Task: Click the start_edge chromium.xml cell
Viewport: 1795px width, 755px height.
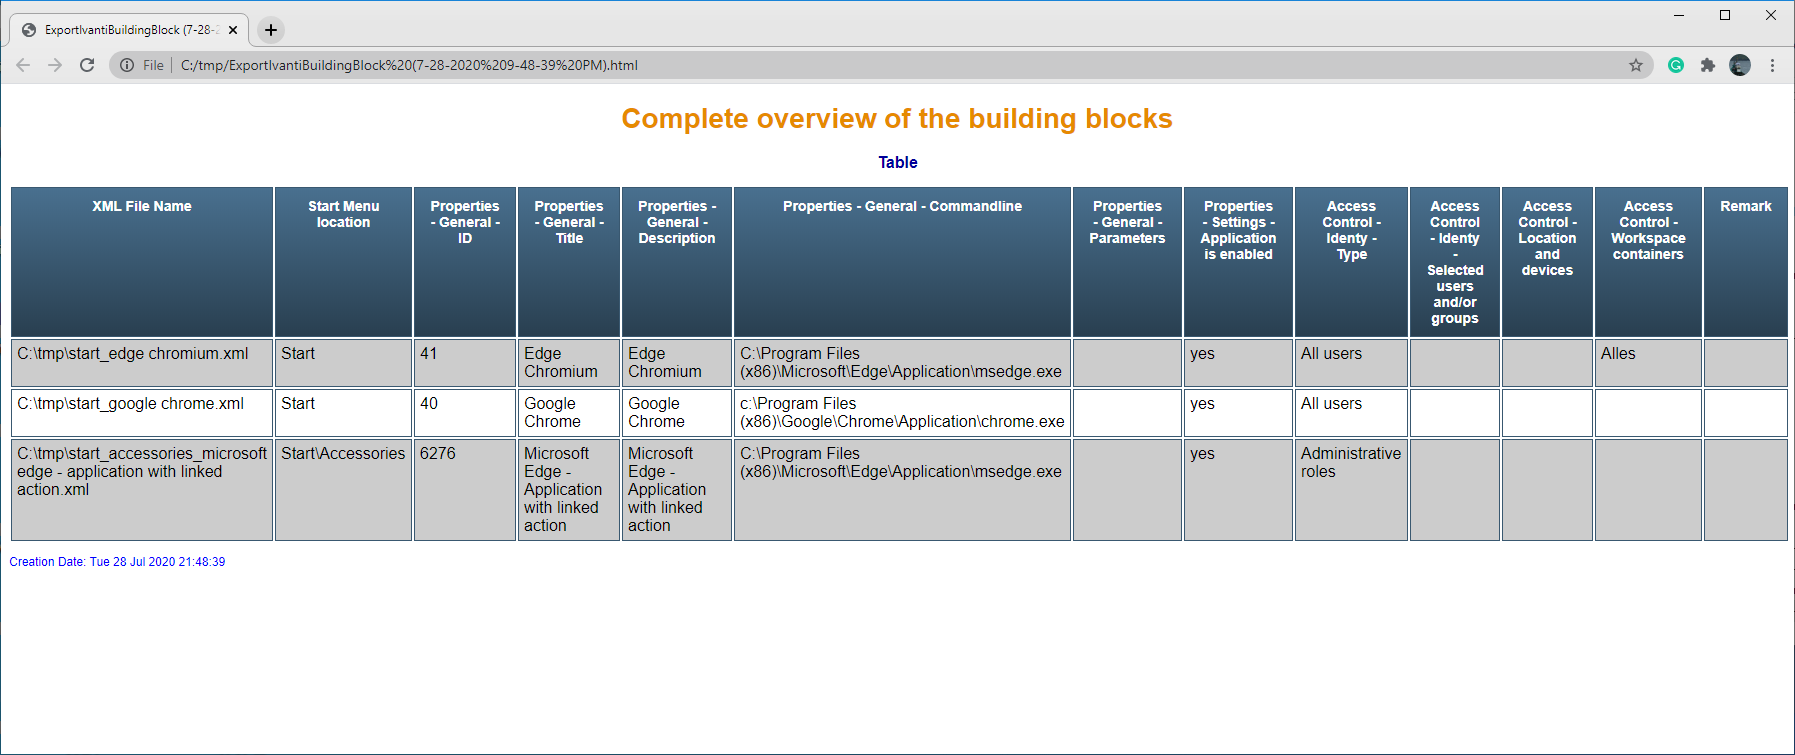Action: pyautogui.click(x=133, y=354)
